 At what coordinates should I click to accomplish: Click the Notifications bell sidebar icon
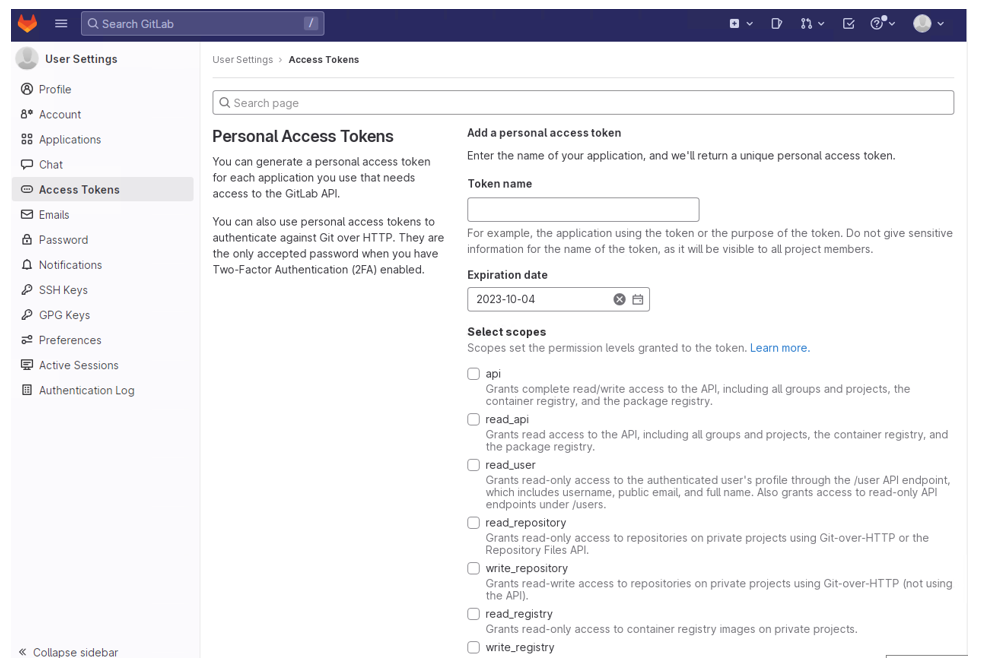click(x=27, y=265)
